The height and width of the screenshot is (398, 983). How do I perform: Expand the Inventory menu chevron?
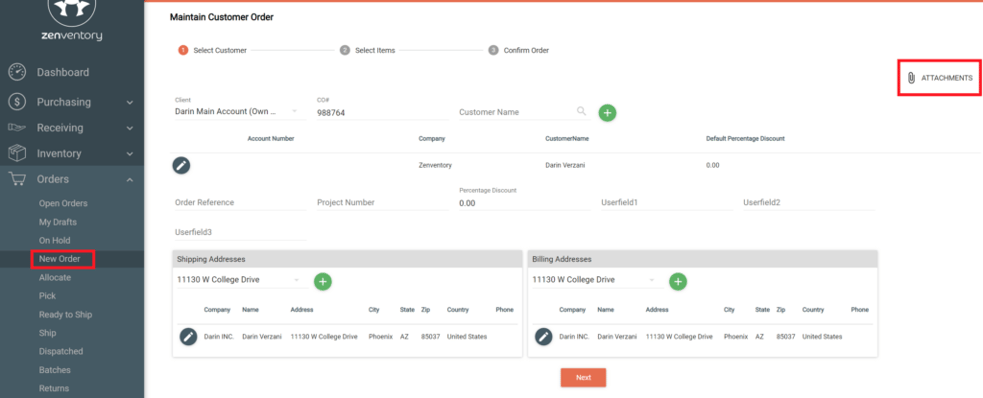[x=130, y=154]
